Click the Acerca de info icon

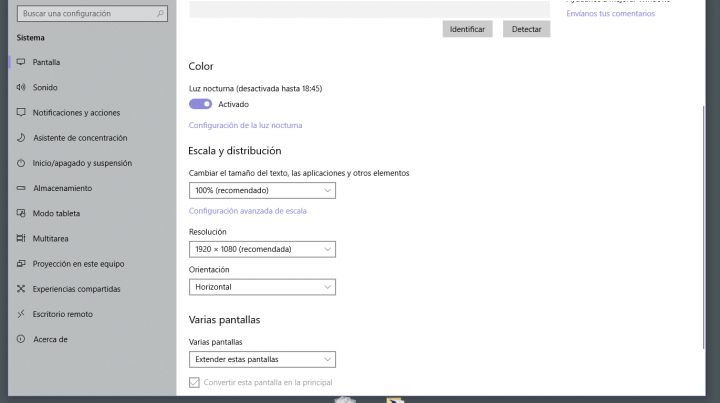pyautogui.click(x=21, y=339)
